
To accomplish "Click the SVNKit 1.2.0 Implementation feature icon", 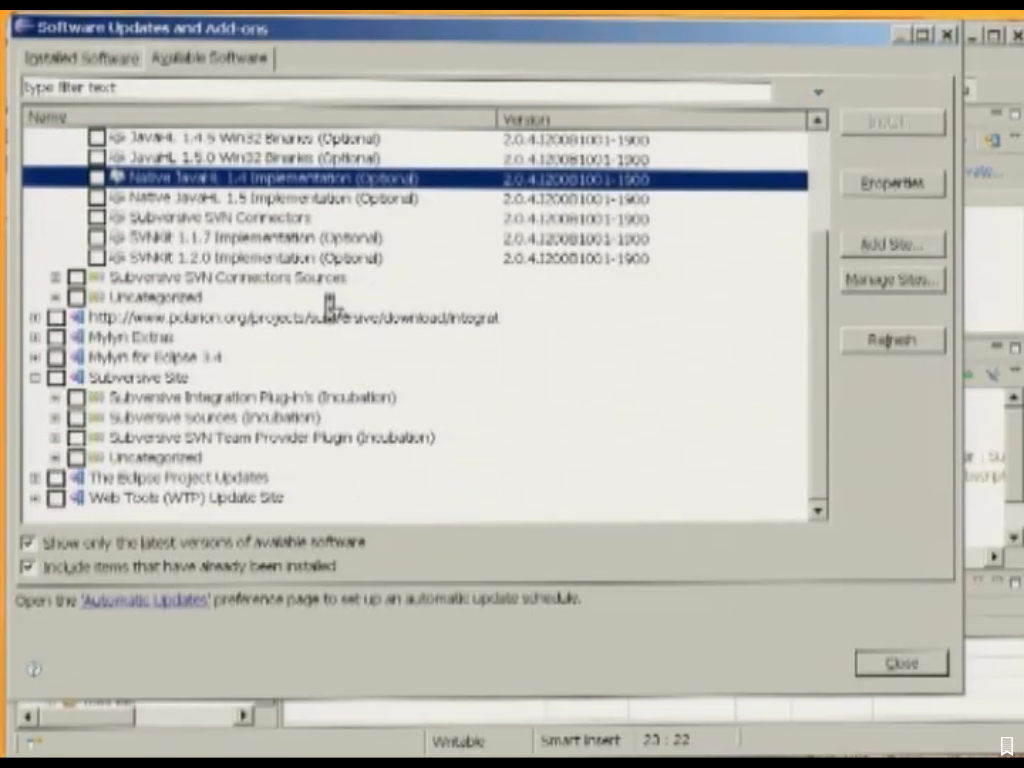I will click(x=118, y=257).
